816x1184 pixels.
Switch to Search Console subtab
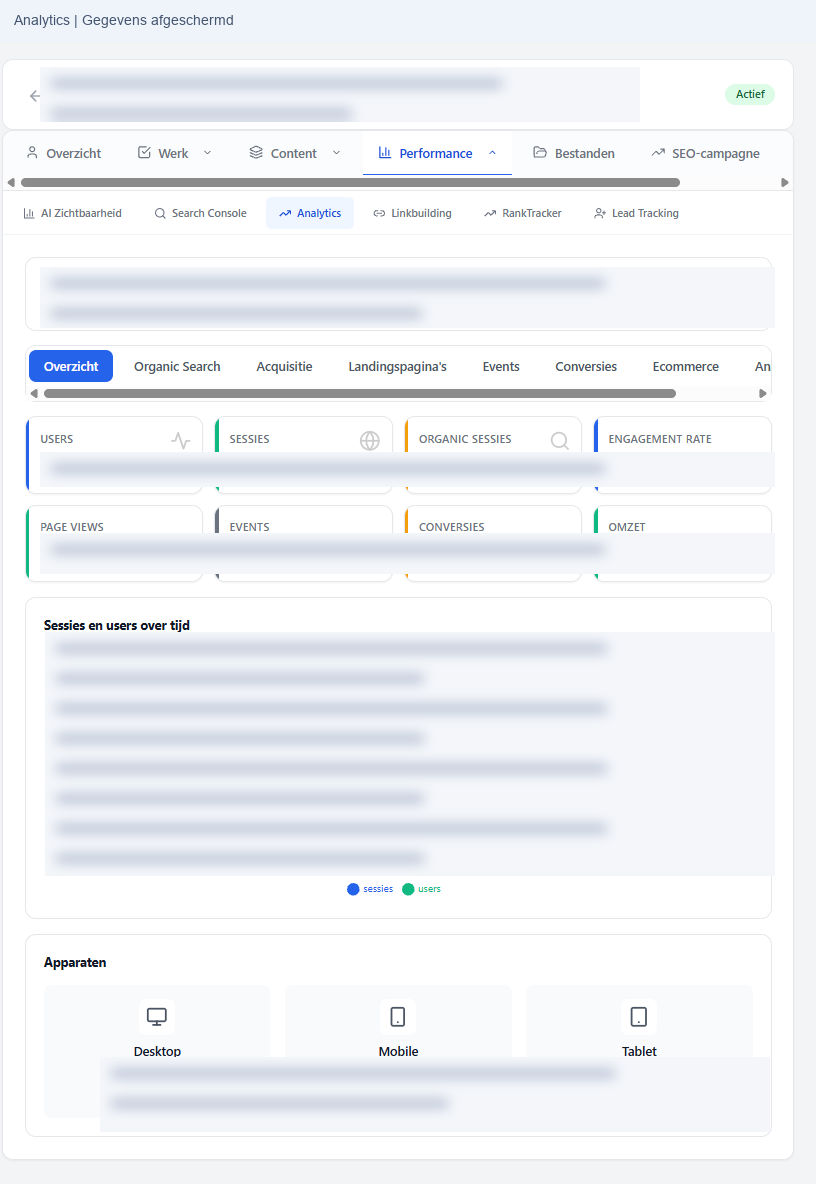[201, 214]
